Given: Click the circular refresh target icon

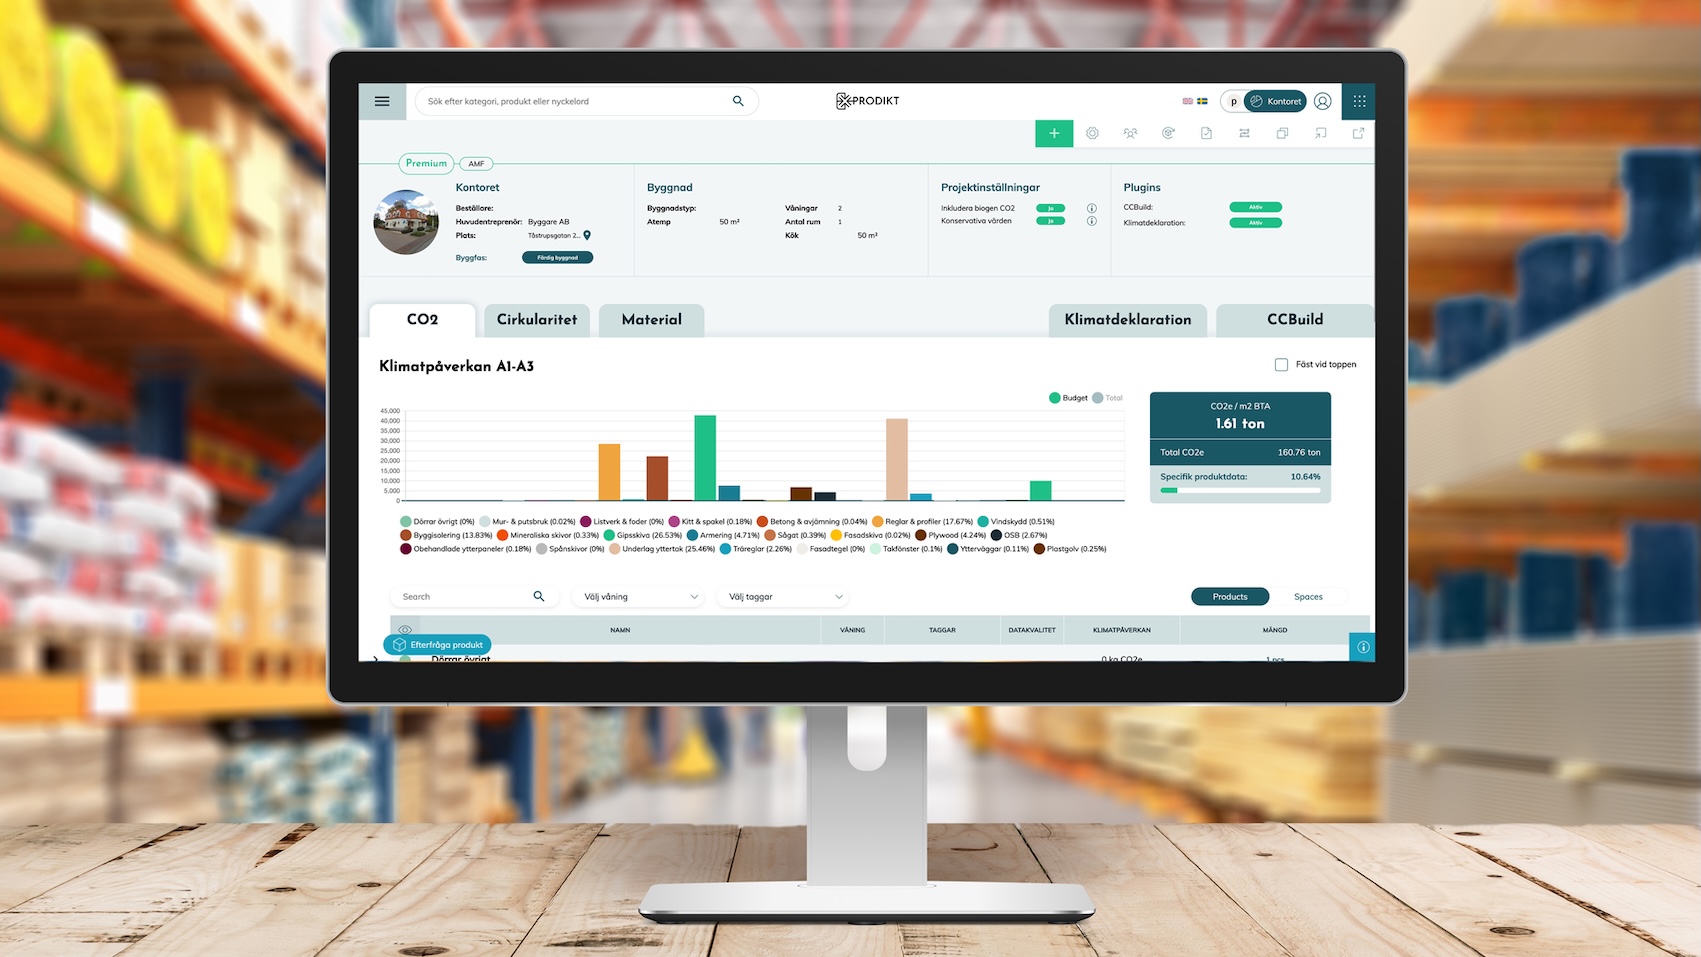Looking at the screenshot, I should [1168, 133].
